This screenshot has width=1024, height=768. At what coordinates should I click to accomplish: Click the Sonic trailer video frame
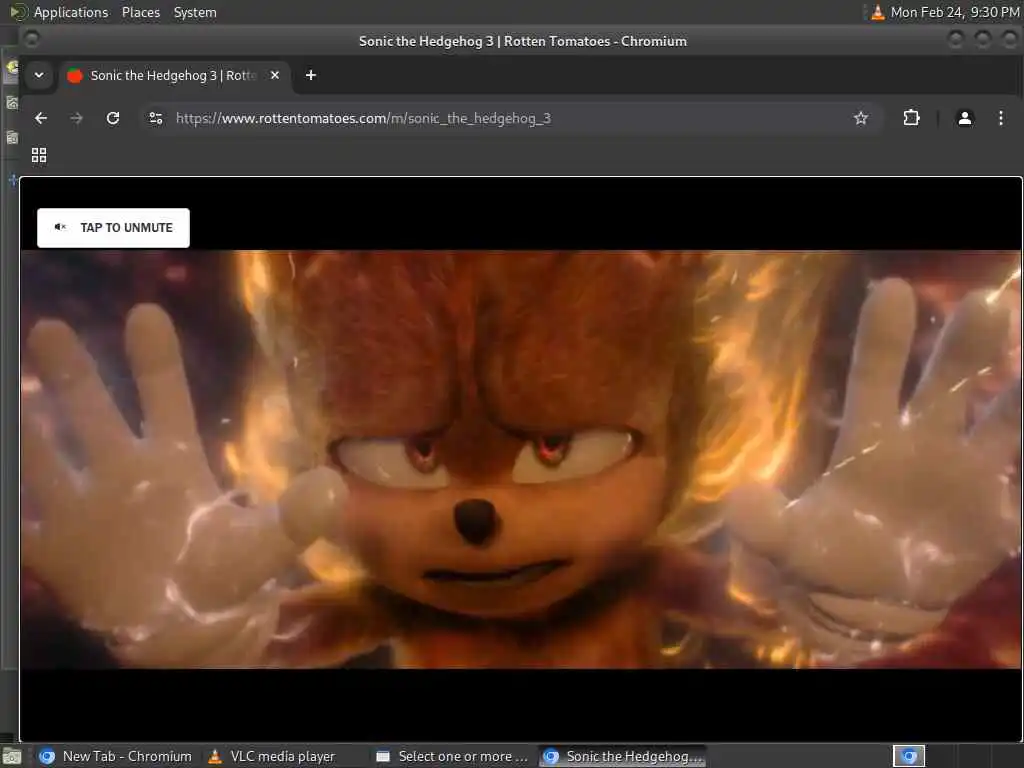coord(521,459)
